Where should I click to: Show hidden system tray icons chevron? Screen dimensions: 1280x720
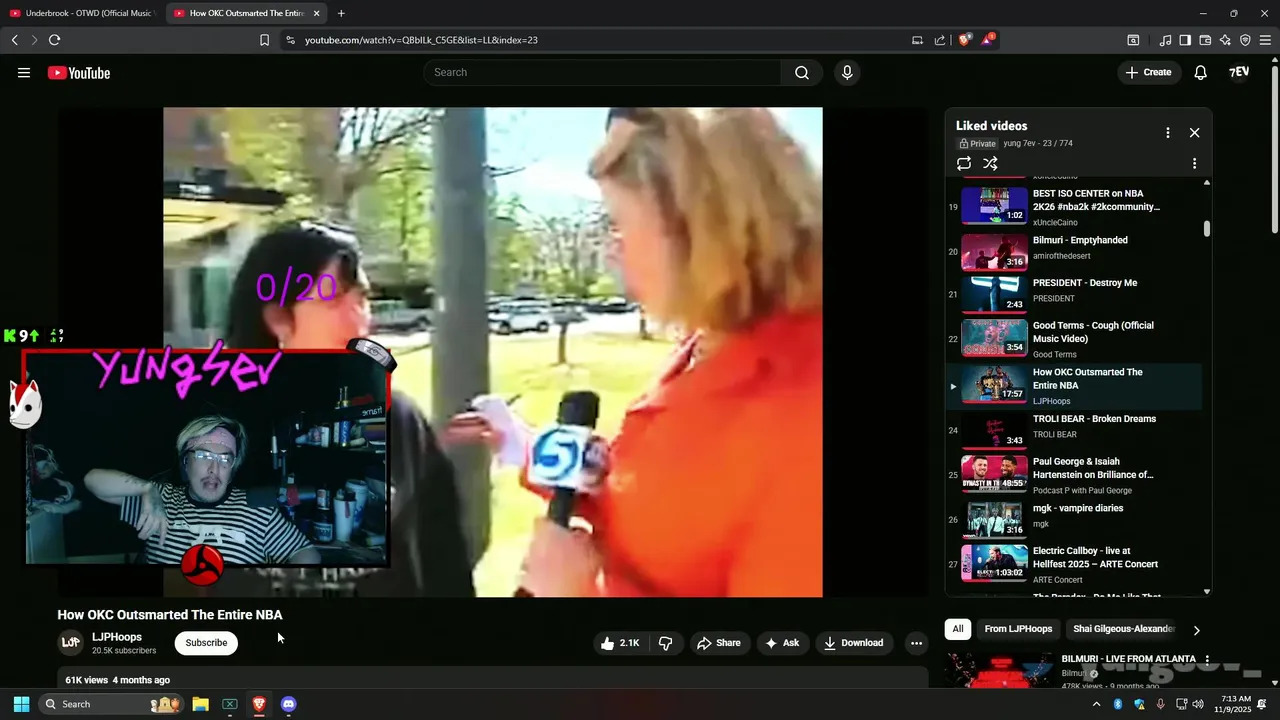tap(1096, 704)
